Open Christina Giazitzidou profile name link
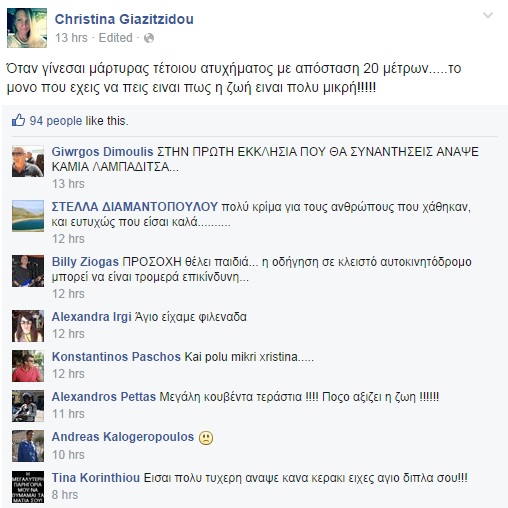The width and height of the screenshot is (508, 508). pos(124,19)
